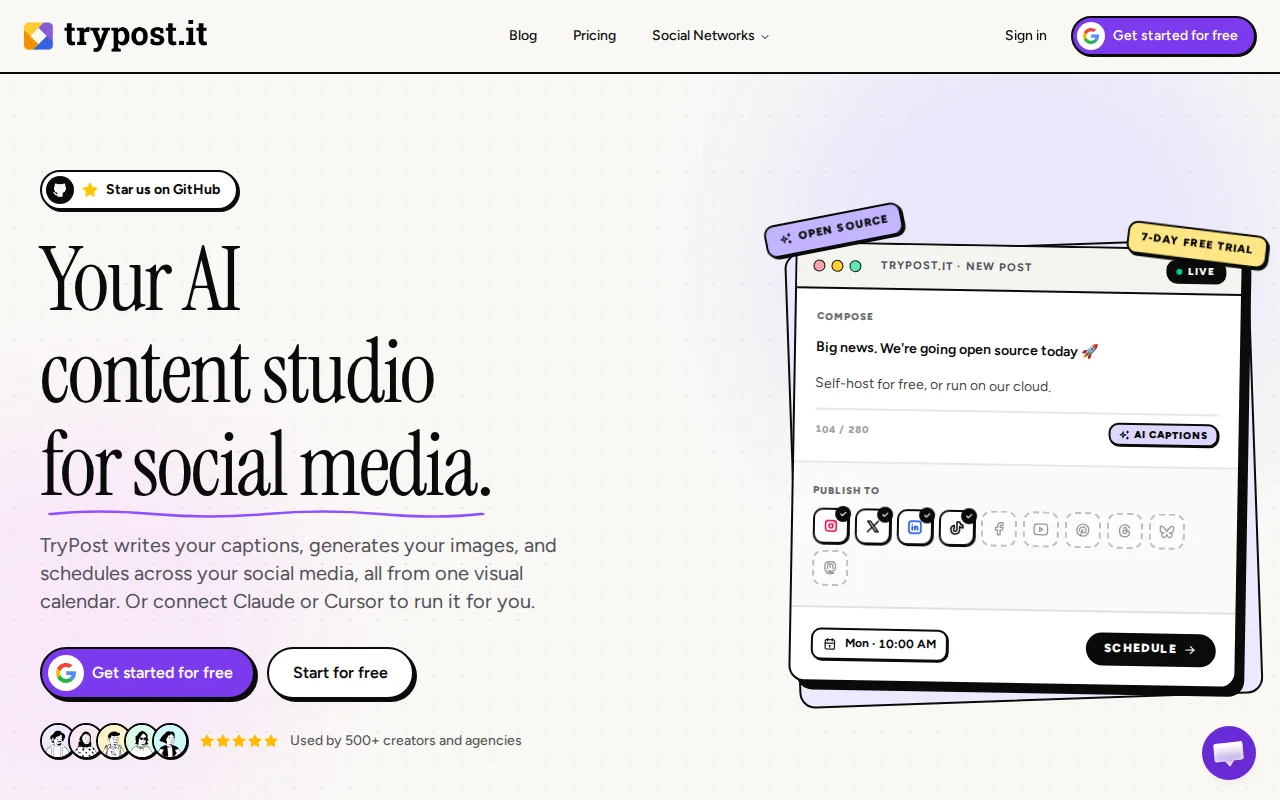Open the chat widget bubble
1280x800 pixels.
tap(1228, 753)
